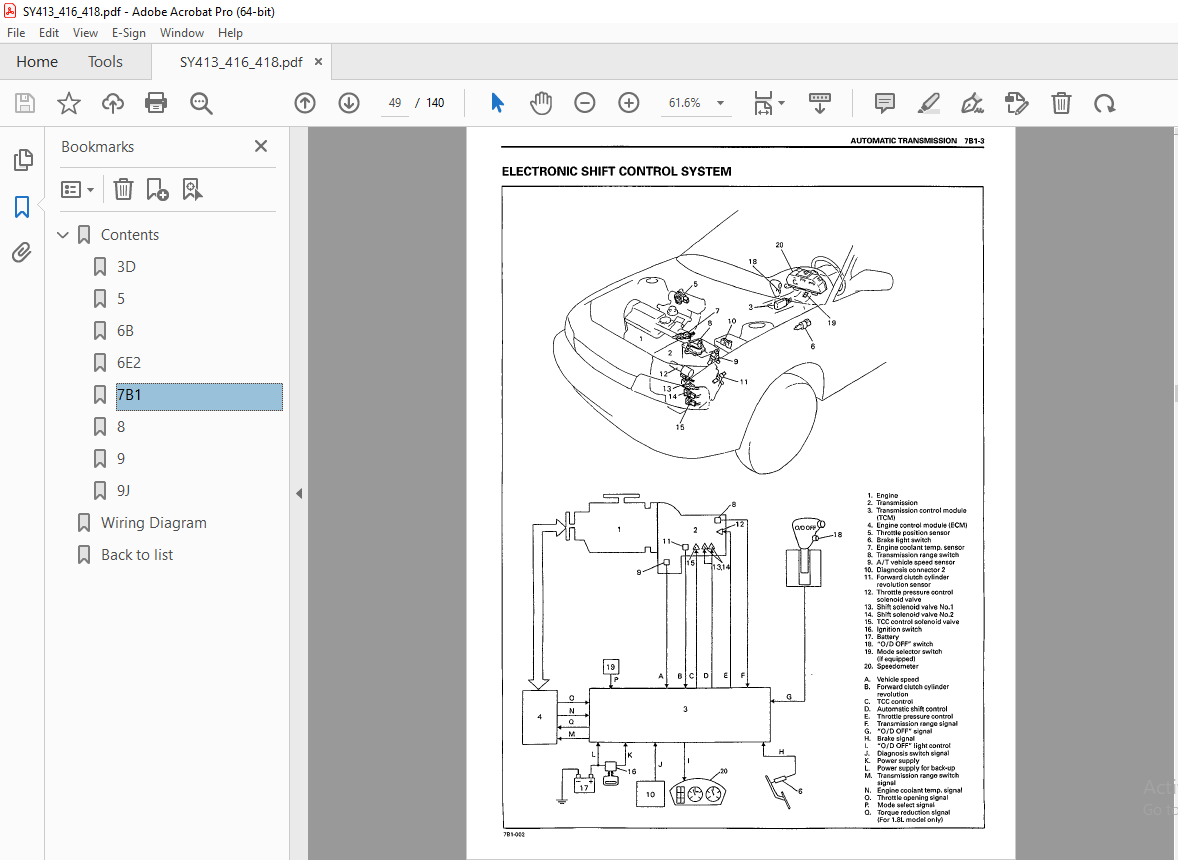Click the scrolling mode keyboard icon
The height and width of the screenshot is (860, 1178).
click(x=820, y=103)
